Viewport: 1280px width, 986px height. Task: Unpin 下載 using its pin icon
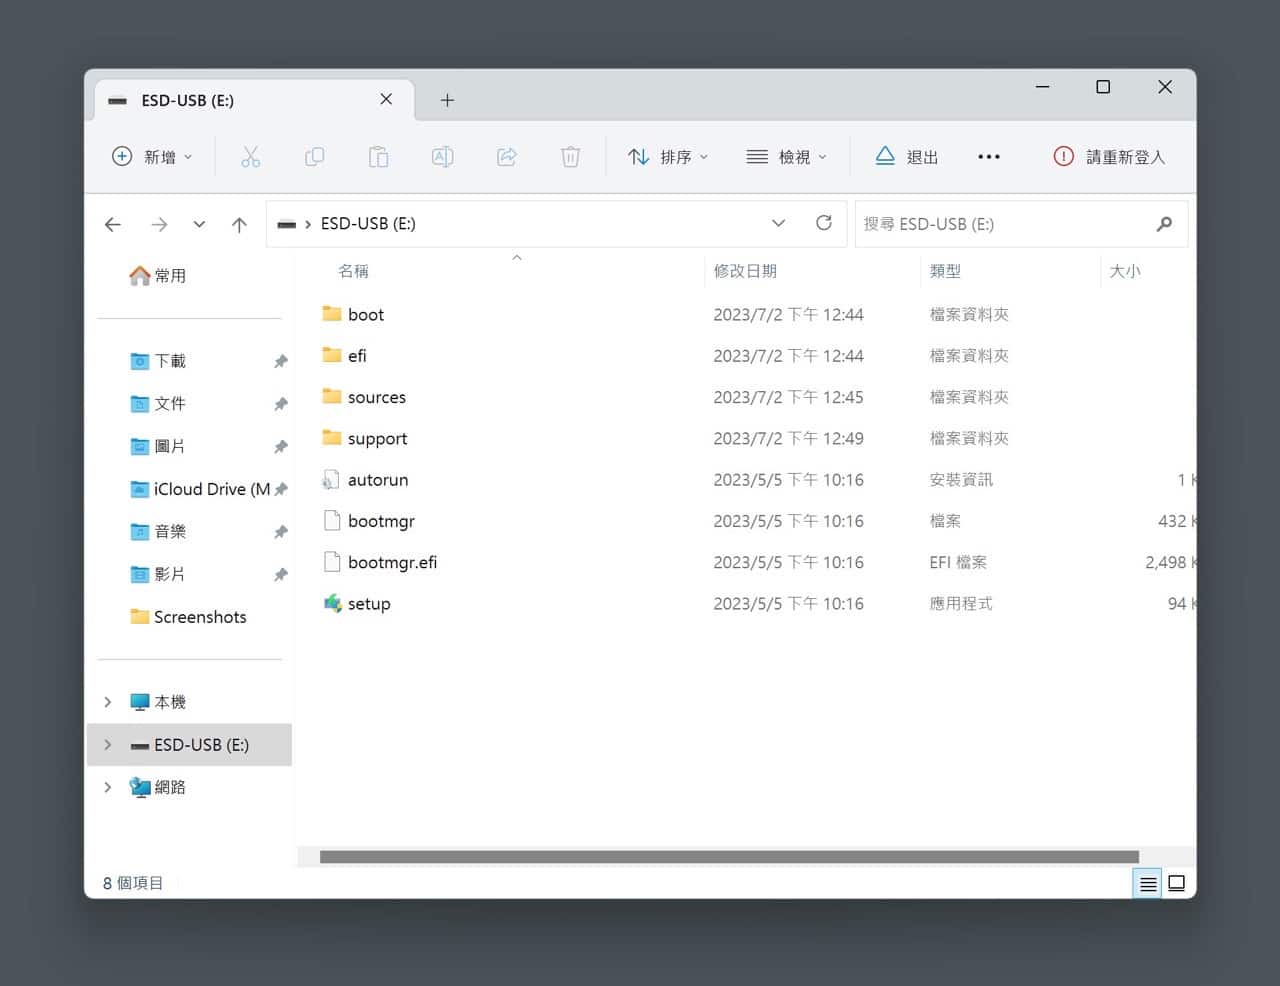[x=281, y=362]
